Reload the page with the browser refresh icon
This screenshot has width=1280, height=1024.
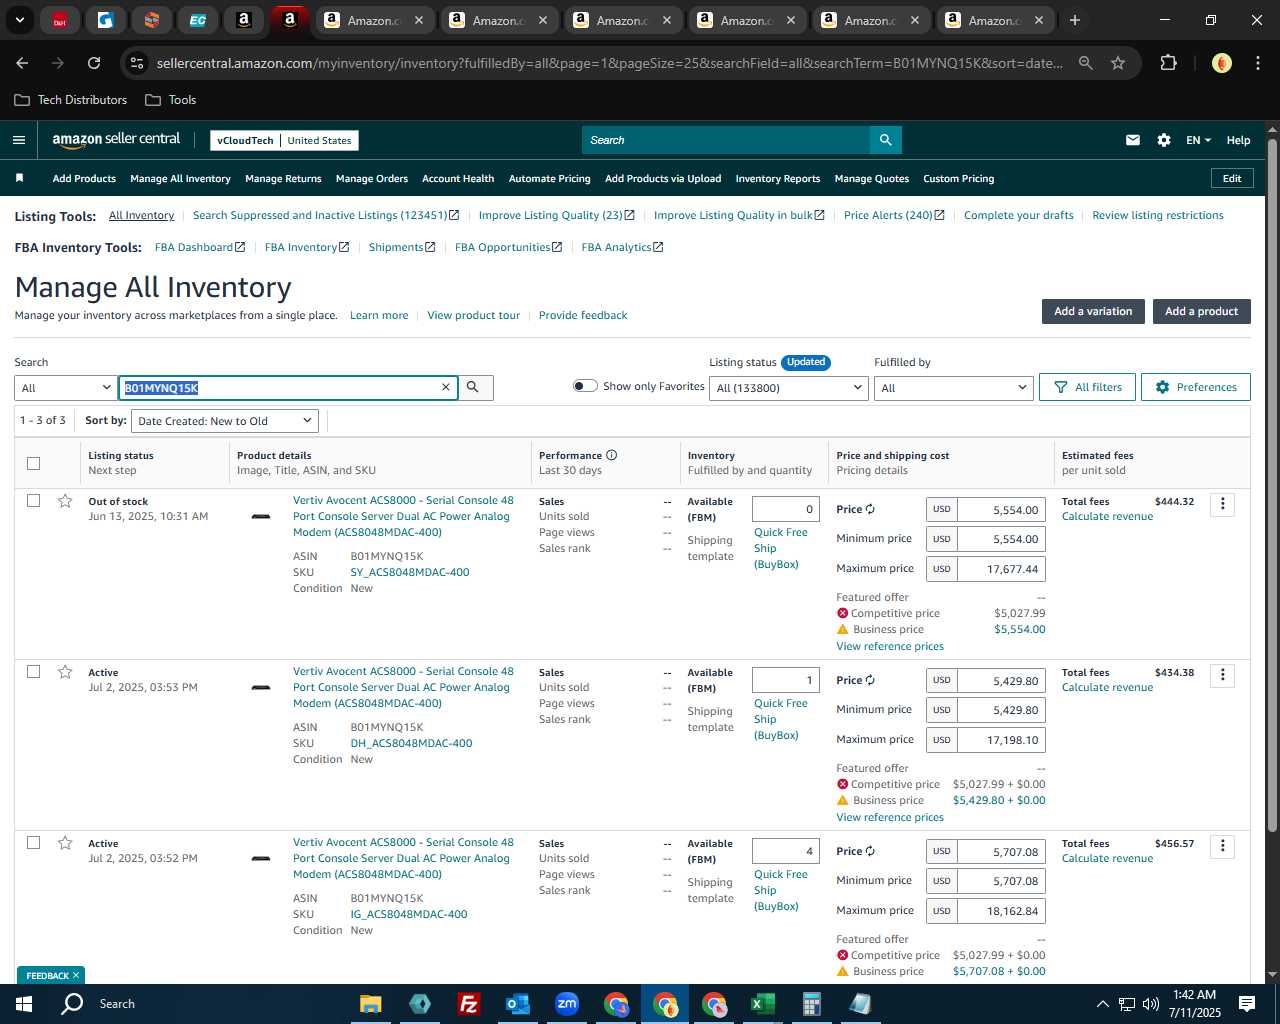[x=94, y=63]
